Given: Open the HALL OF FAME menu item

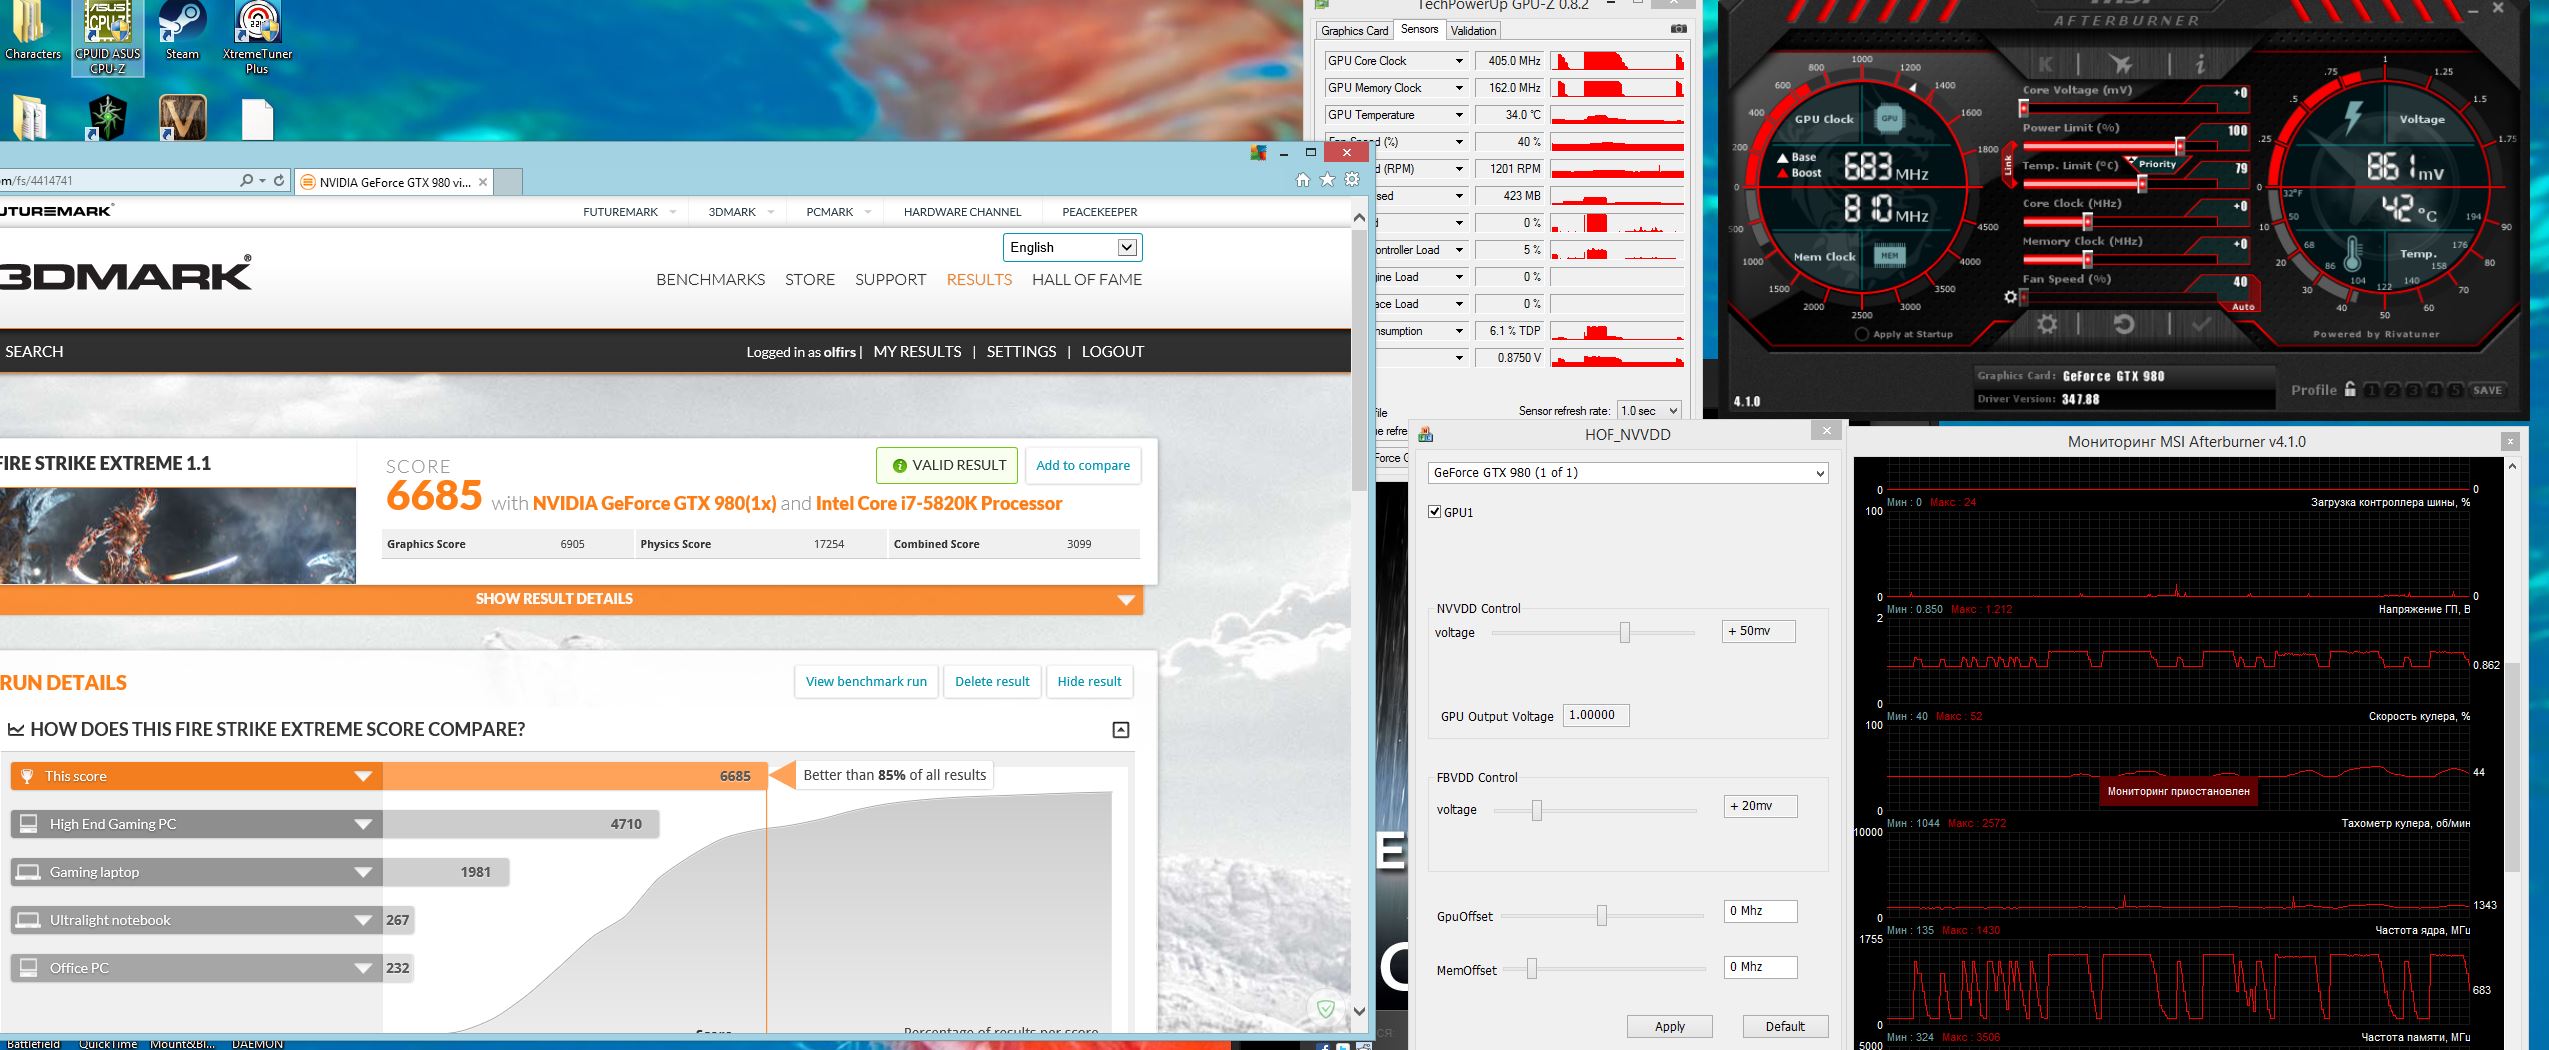Looking at the screenshot, I should (x=1087, y=280).
